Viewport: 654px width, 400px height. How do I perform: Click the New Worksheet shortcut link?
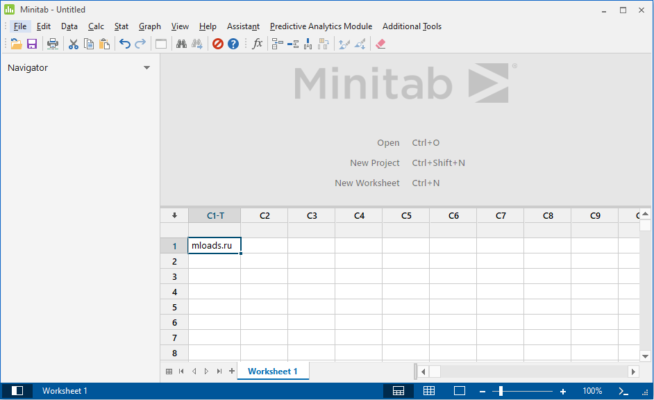tap(387, 183)
